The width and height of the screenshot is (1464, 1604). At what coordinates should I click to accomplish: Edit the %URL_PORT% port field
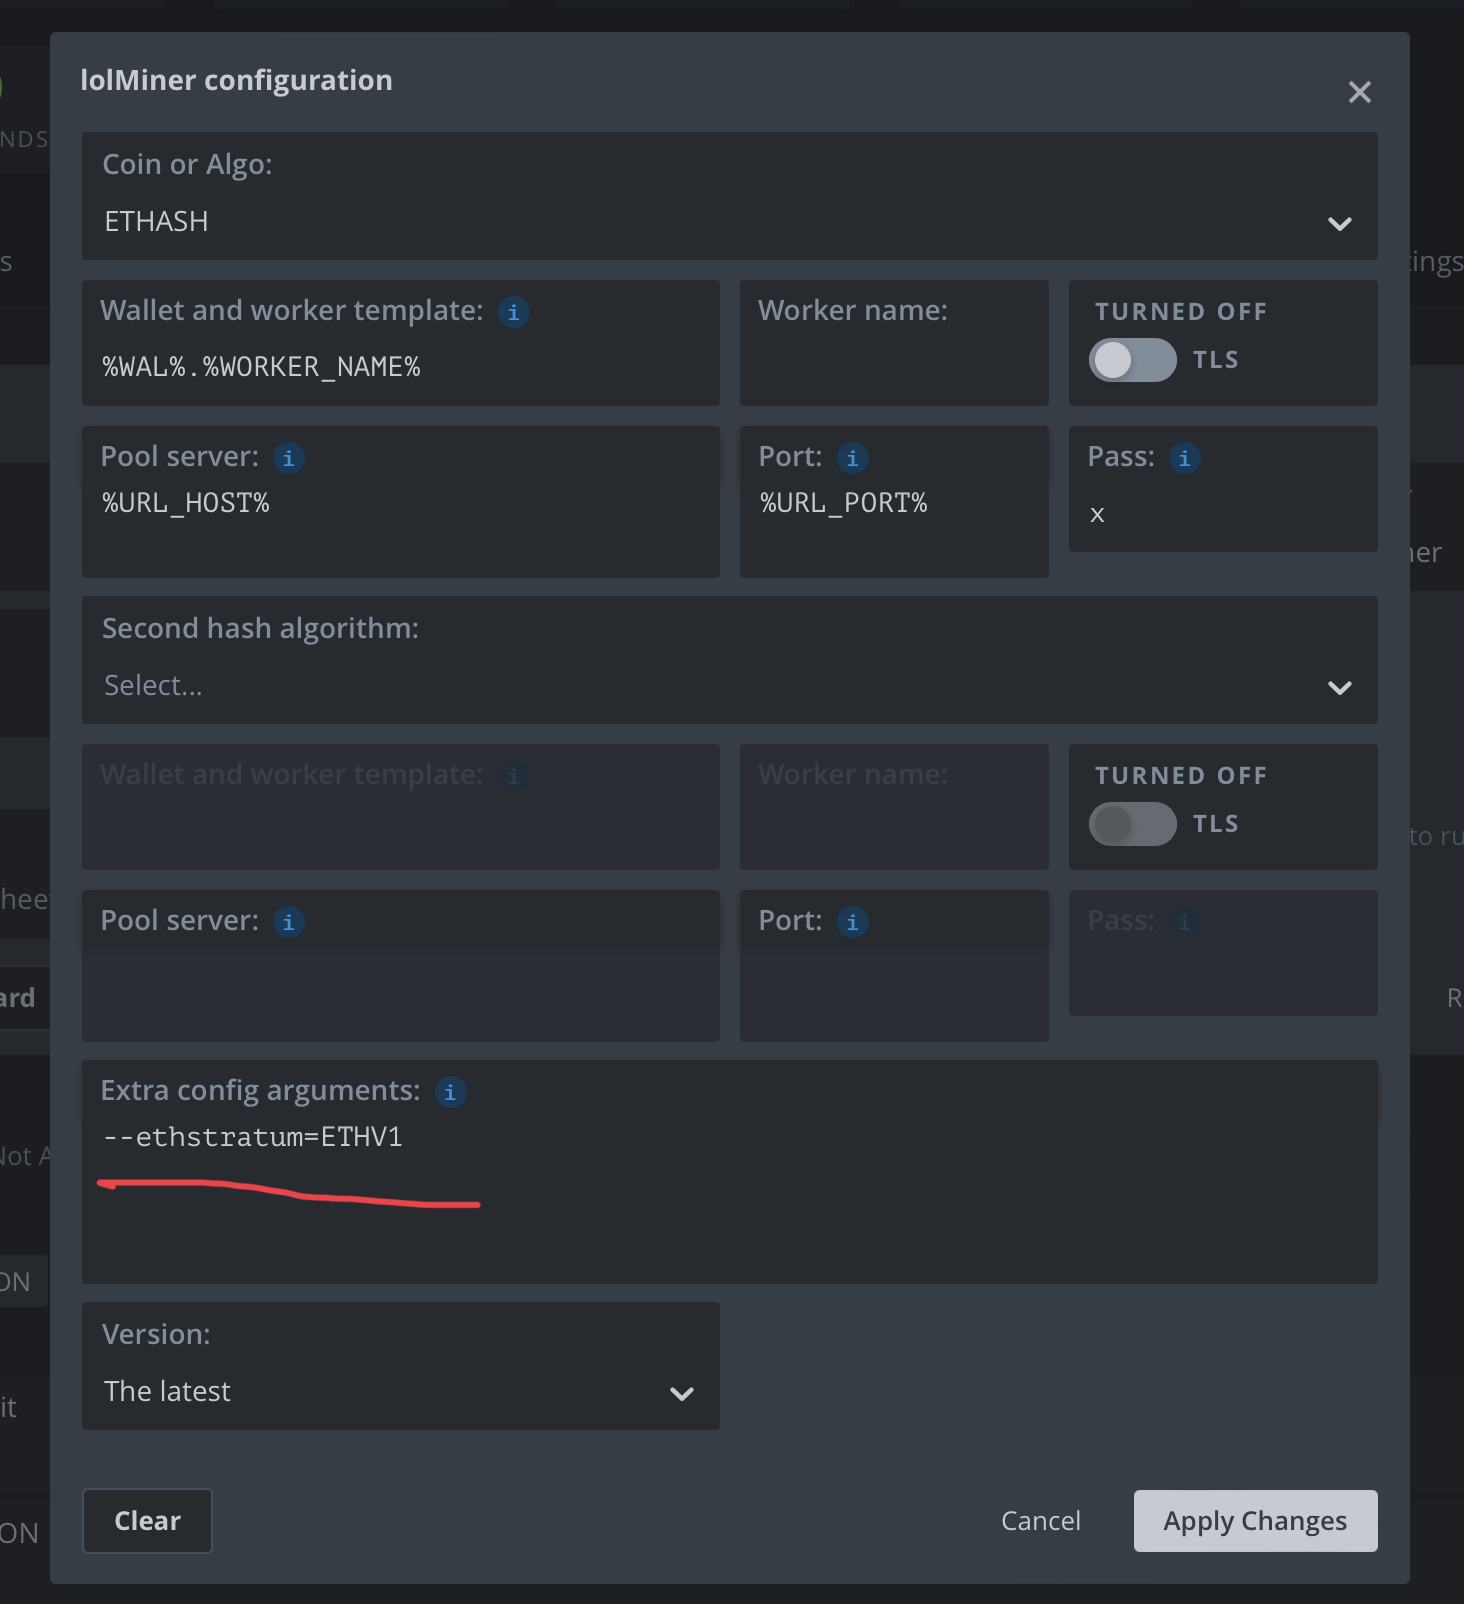click(894, 503)
